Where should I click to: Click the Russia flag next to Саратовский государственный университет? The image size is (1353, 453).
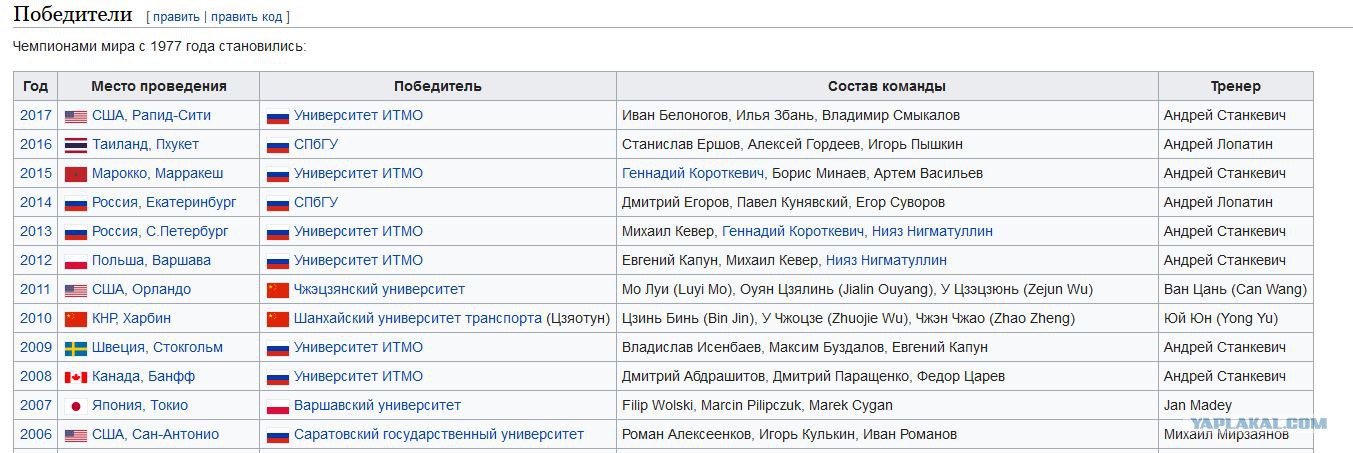click(x=278, y=435)
